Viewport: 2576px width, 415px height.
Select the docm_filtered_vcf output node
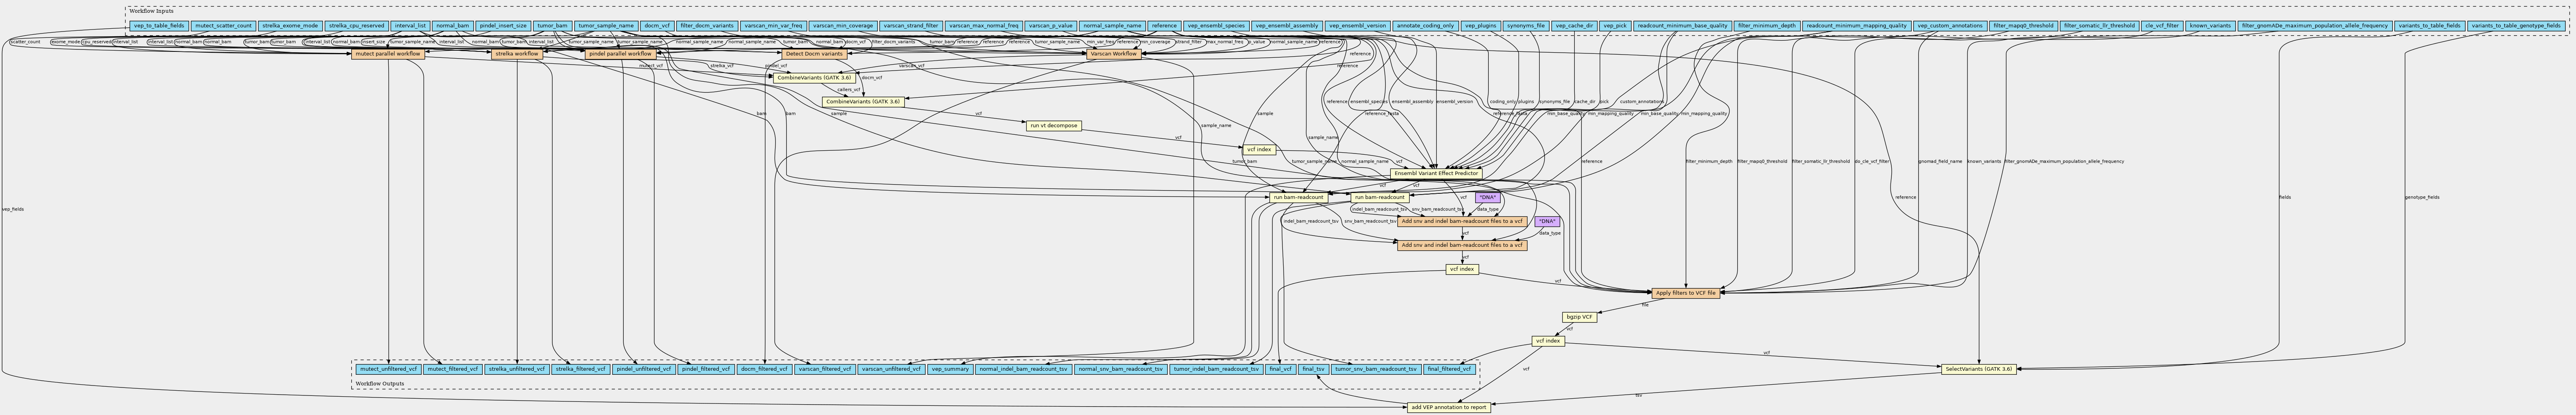pyautogui.click(x=765, y=369)
